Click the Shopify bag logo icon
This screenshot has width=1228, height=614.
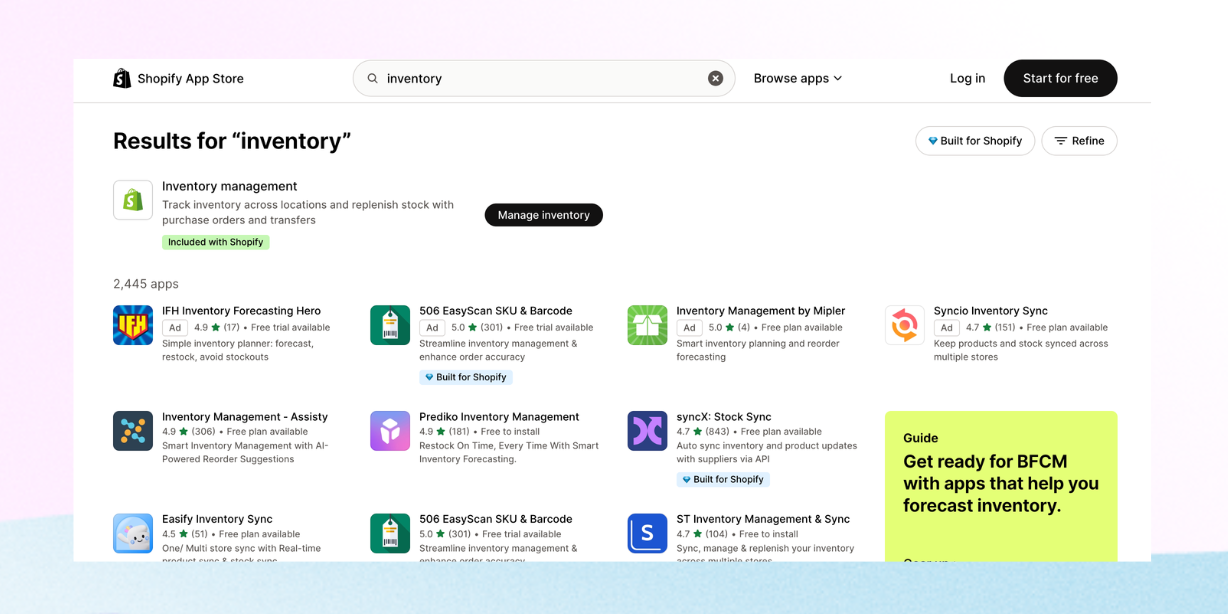pyautogui.click(x=122, y=78)
